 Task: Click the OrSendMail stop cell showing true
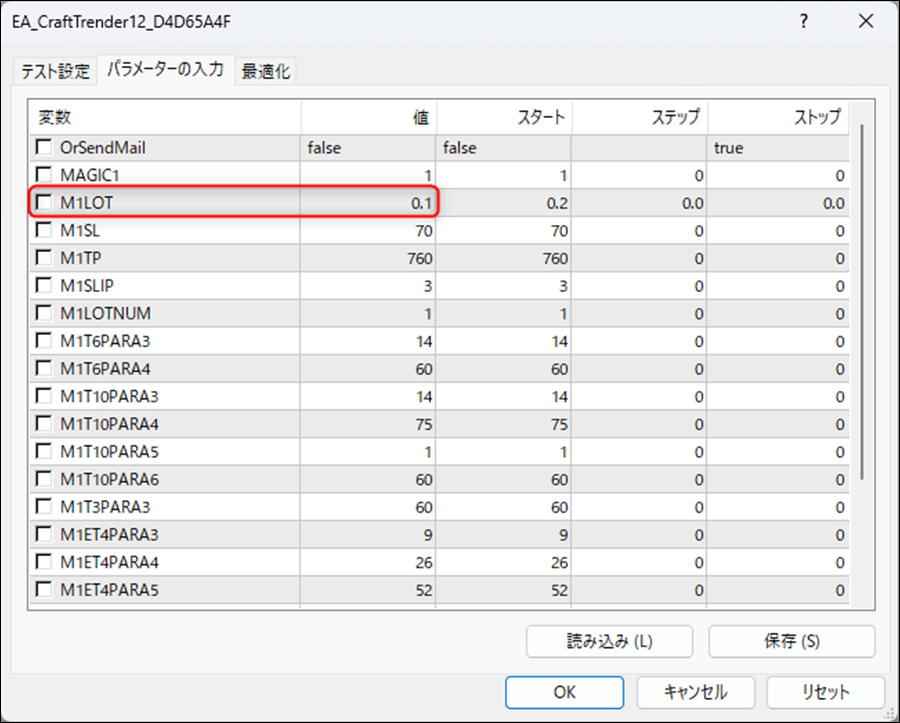(x=777, y=148)
